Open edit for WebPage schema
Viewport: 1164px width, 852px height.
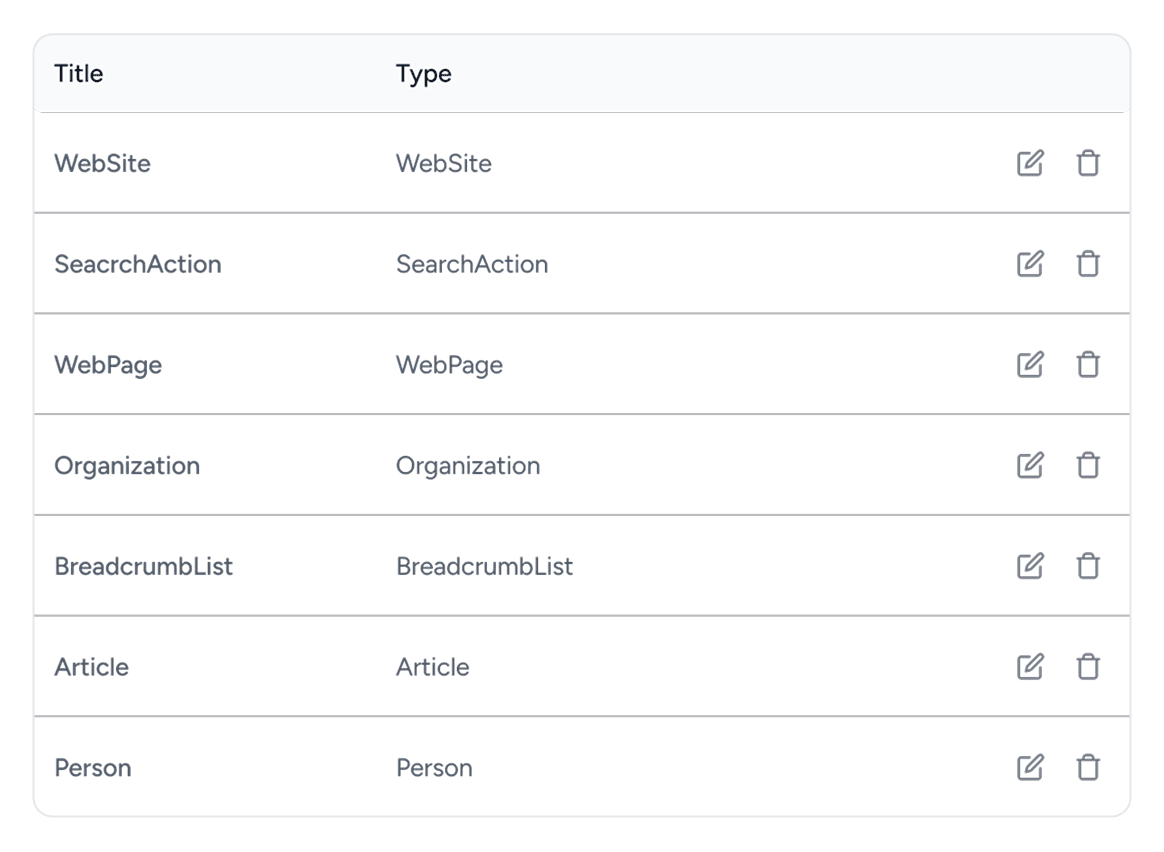1030,365
